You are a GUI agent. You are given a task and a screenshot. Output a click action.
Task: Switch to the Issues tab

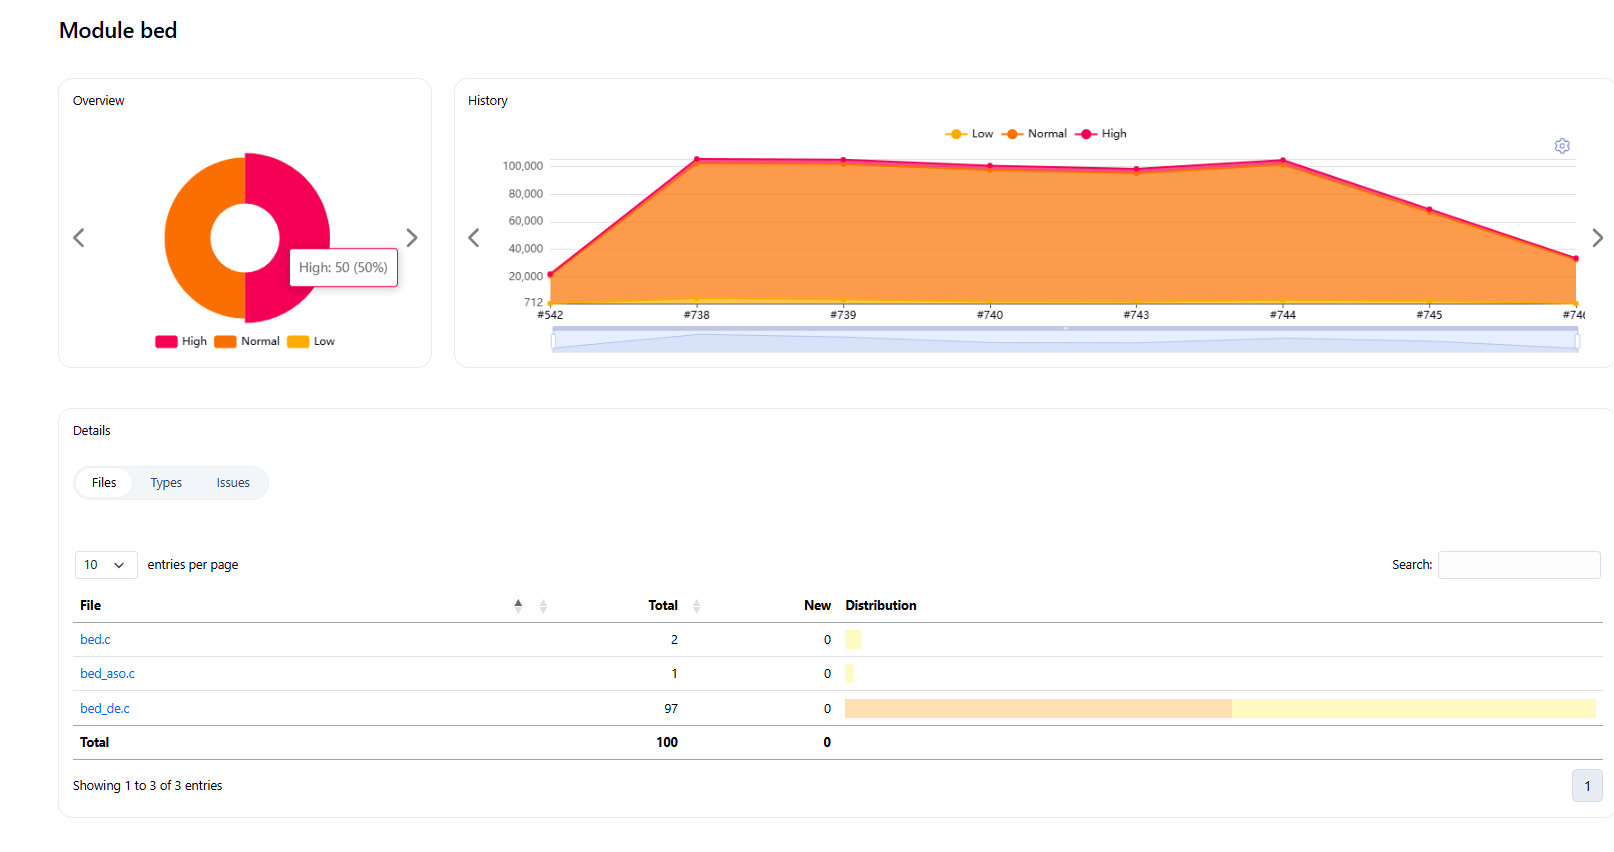click(x=233, y=483)
